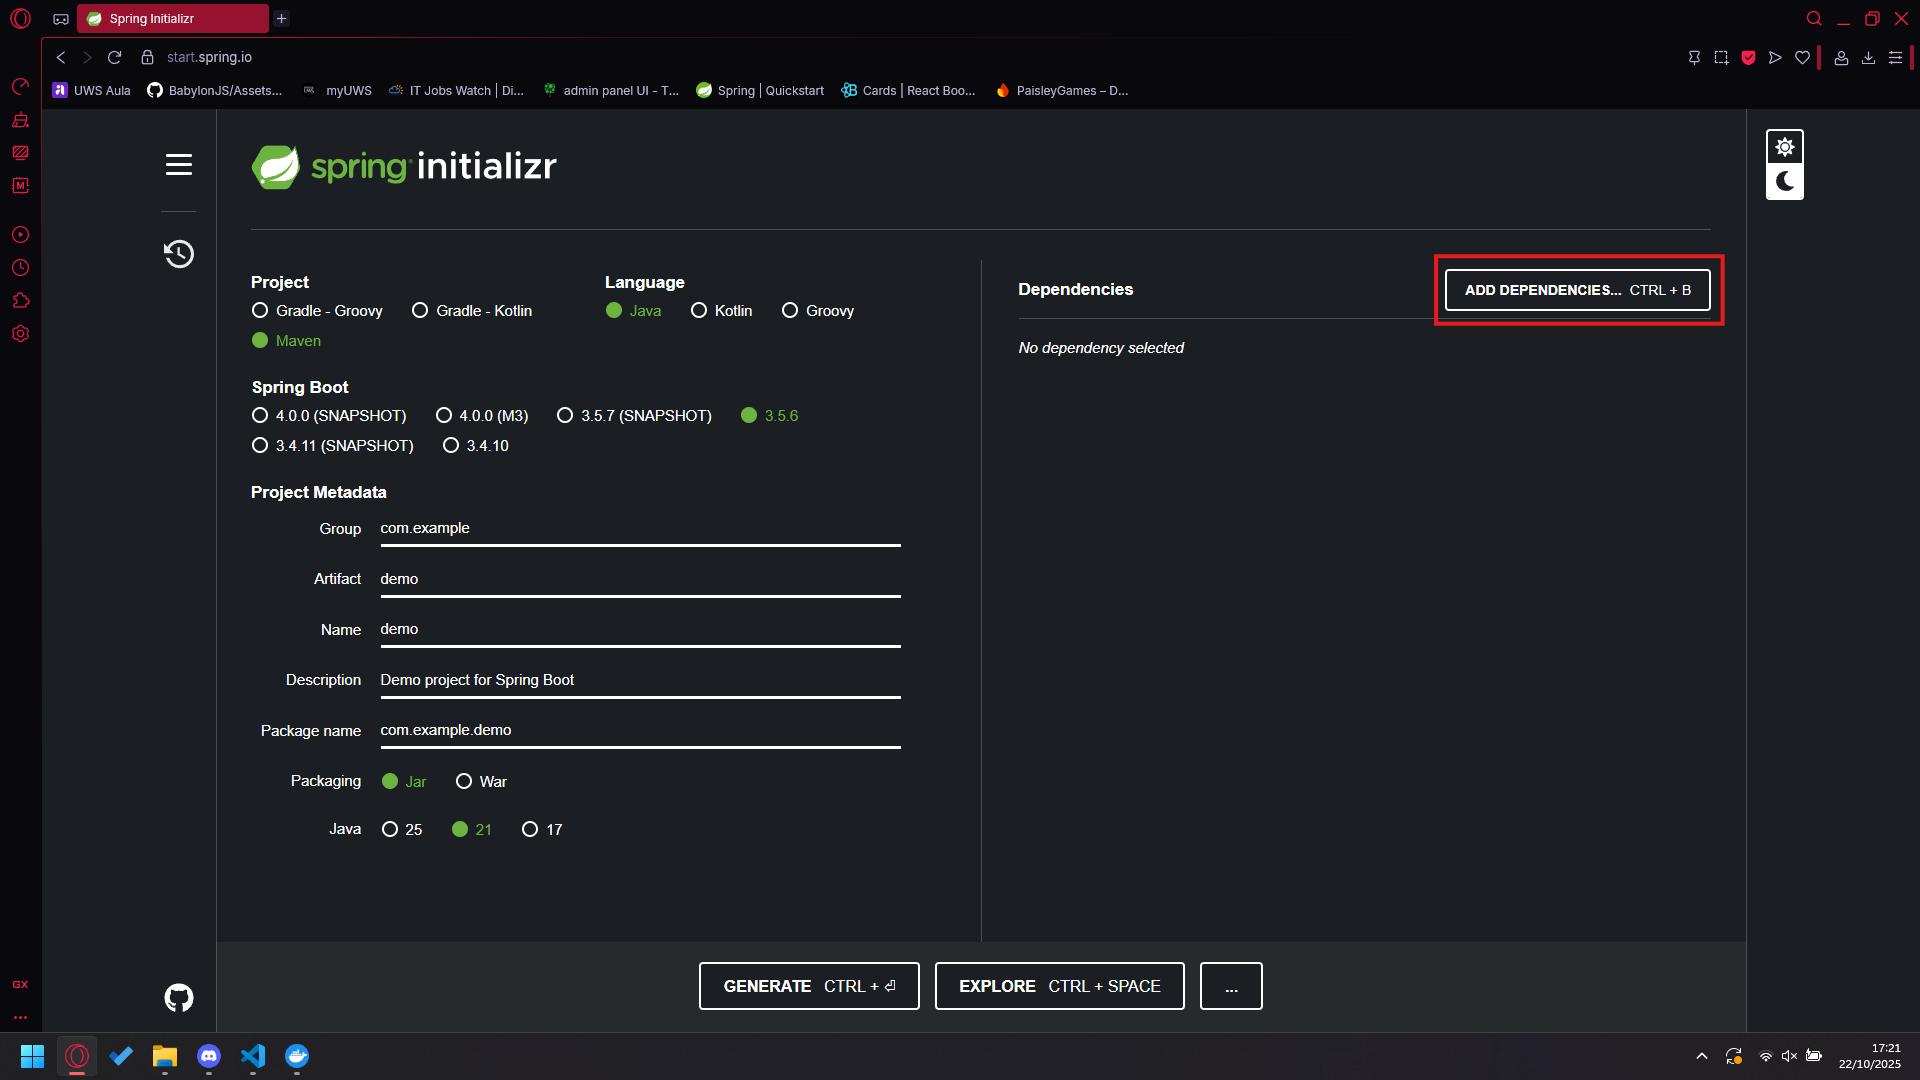Open the Opera sidebar settings gear
The height and width of the screenshot is (1080, 1920).
click(x=20, y=334)
